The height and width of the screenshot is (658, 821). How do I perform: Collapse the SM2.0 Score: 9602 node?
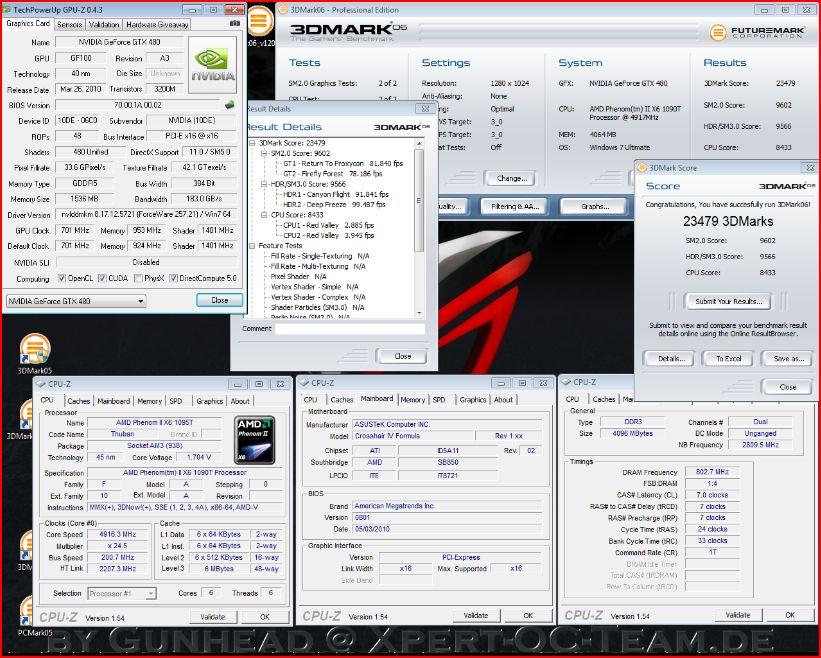tap(264, 153)
